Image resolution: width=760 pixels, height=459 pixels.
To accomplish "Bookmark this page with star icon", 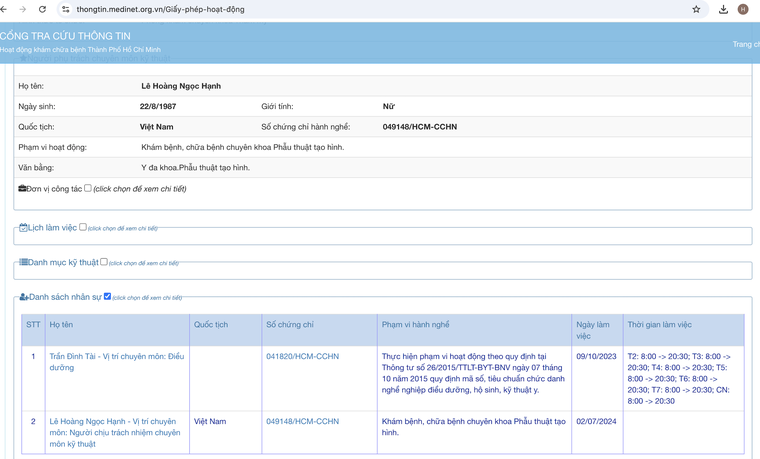I will pyautogui.click(x=696, y=9).
